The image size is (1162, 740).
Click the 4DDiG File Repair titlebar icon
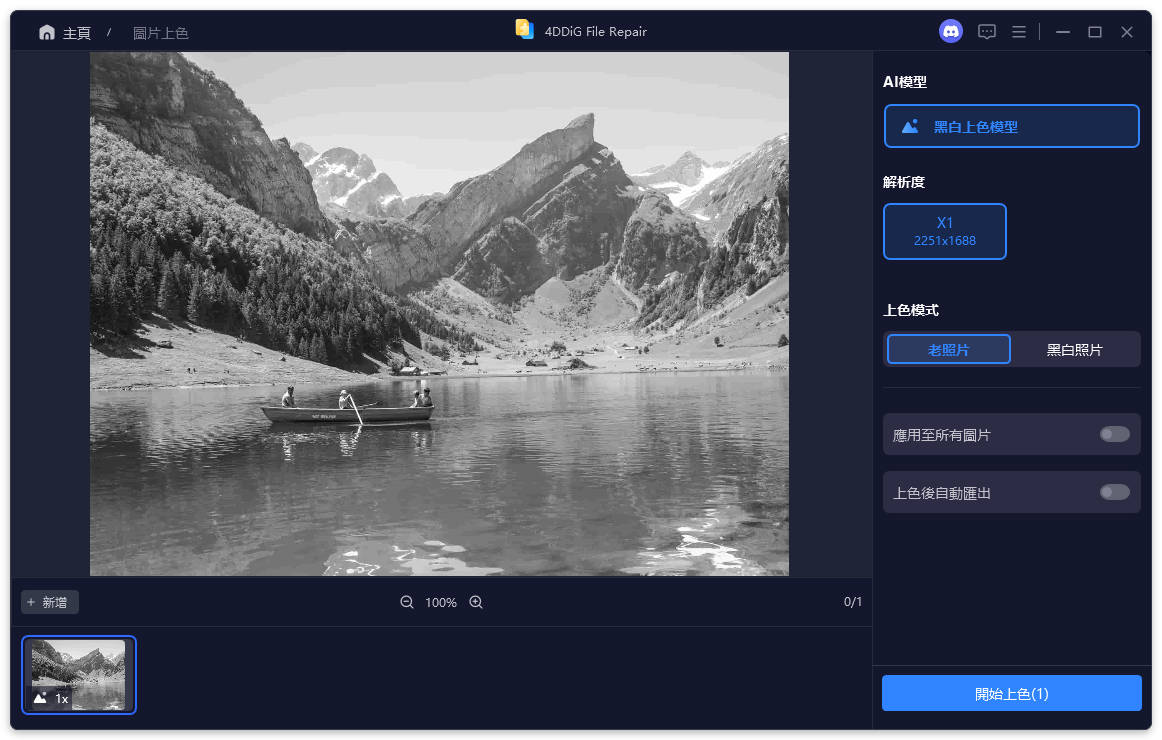[x=524, y=30]
